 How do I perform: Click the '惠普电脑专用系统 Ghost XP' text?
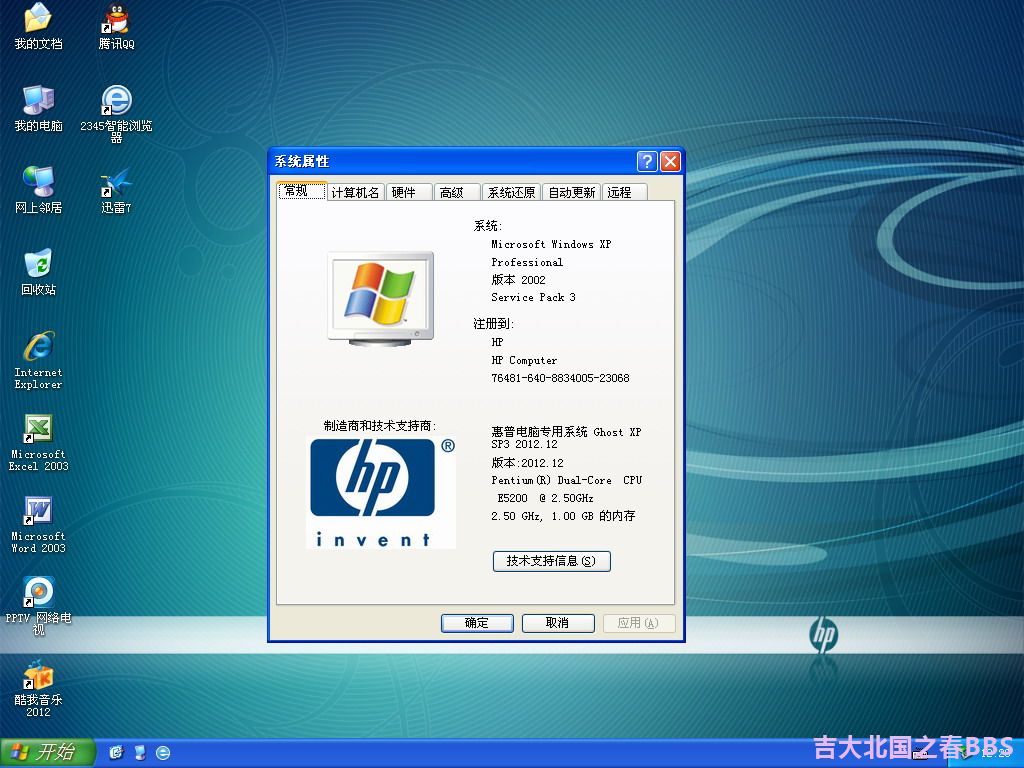point(566,432)
